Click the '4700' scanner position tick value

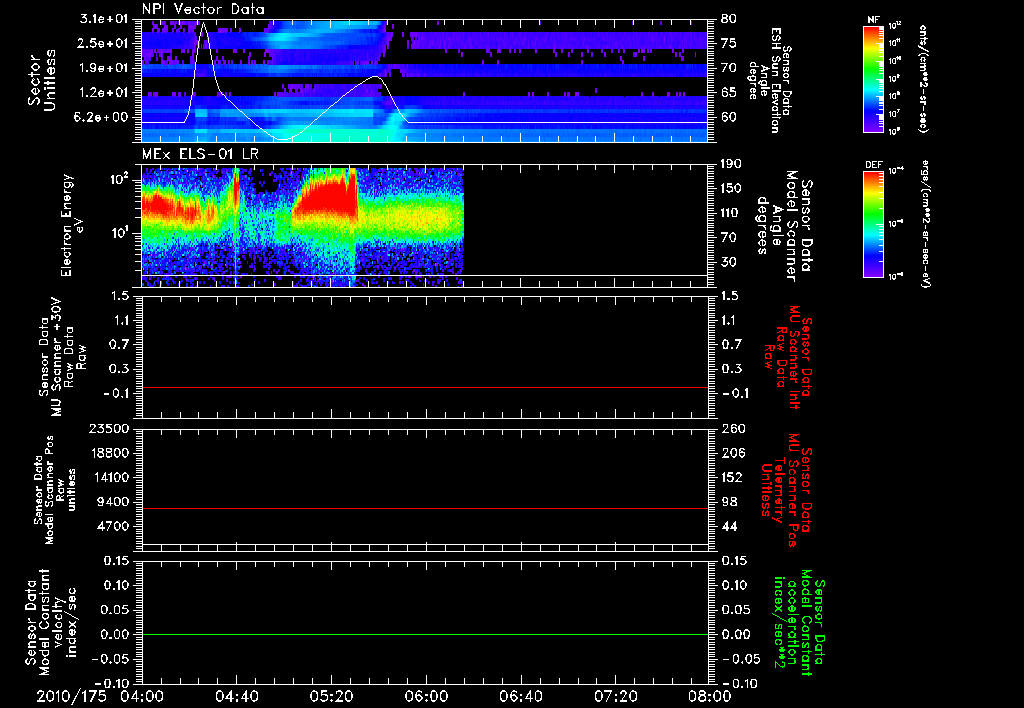pos(115,526)
